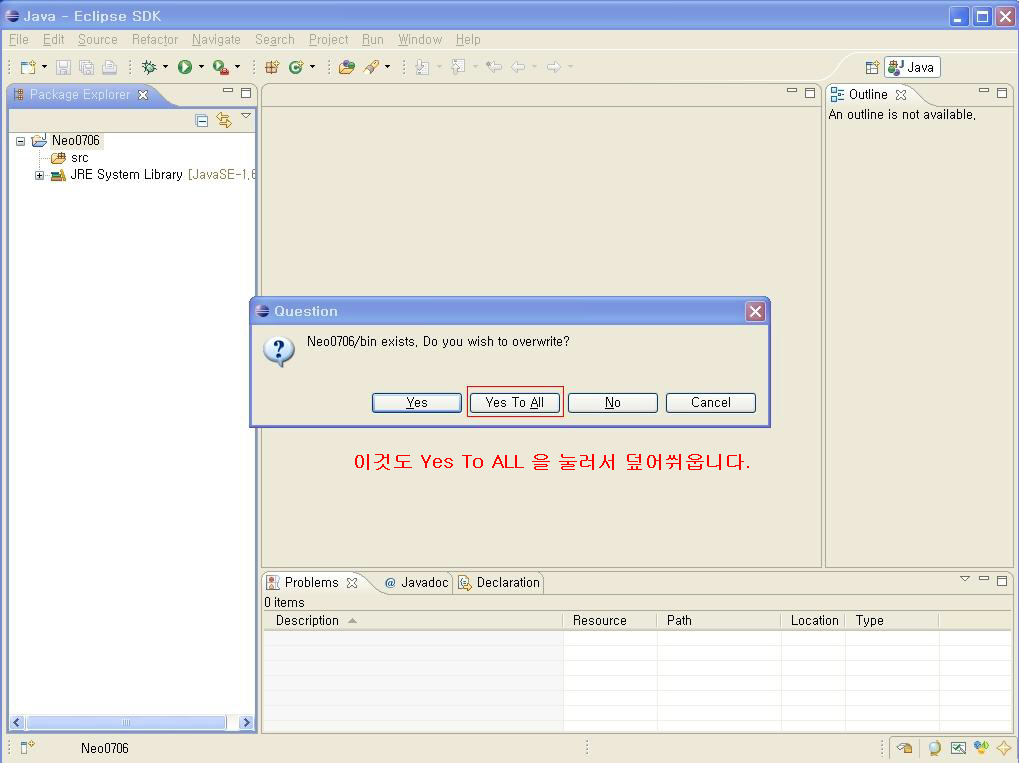The image size is (1019, 763).
Task: Click the Run External Tools icon
Action: (x=220, y=67)
